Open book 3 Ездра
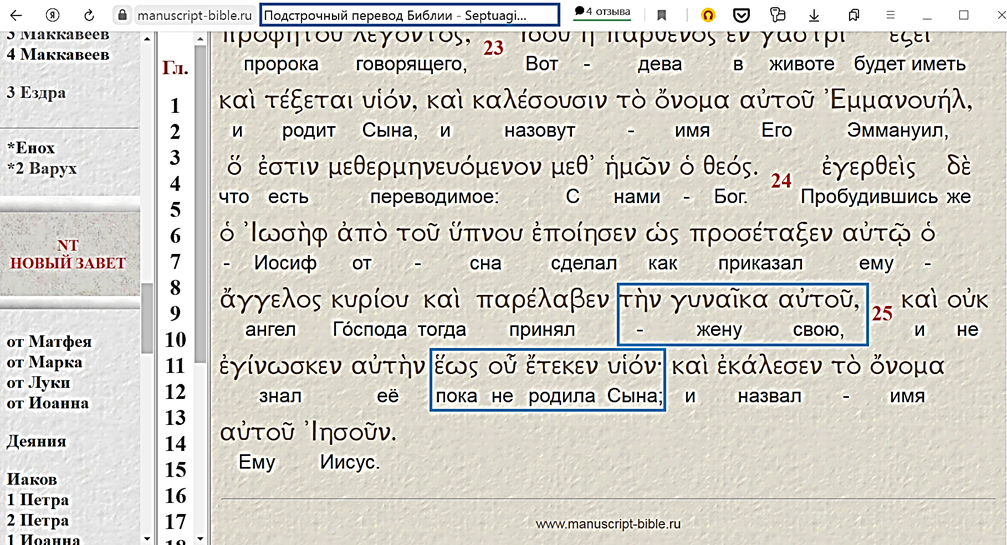 click(x=36, y=92)
